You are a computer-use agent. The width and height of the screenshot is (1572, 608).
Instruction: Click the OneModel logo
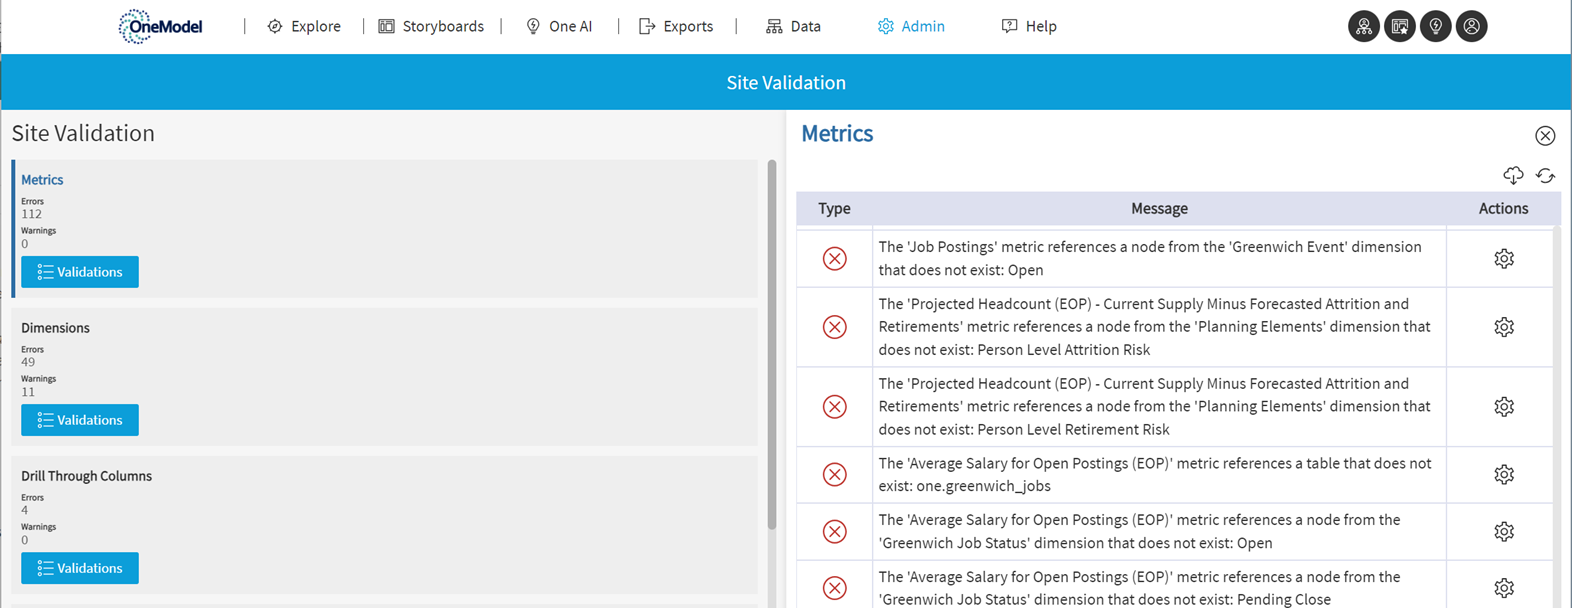tap(160, 27)
